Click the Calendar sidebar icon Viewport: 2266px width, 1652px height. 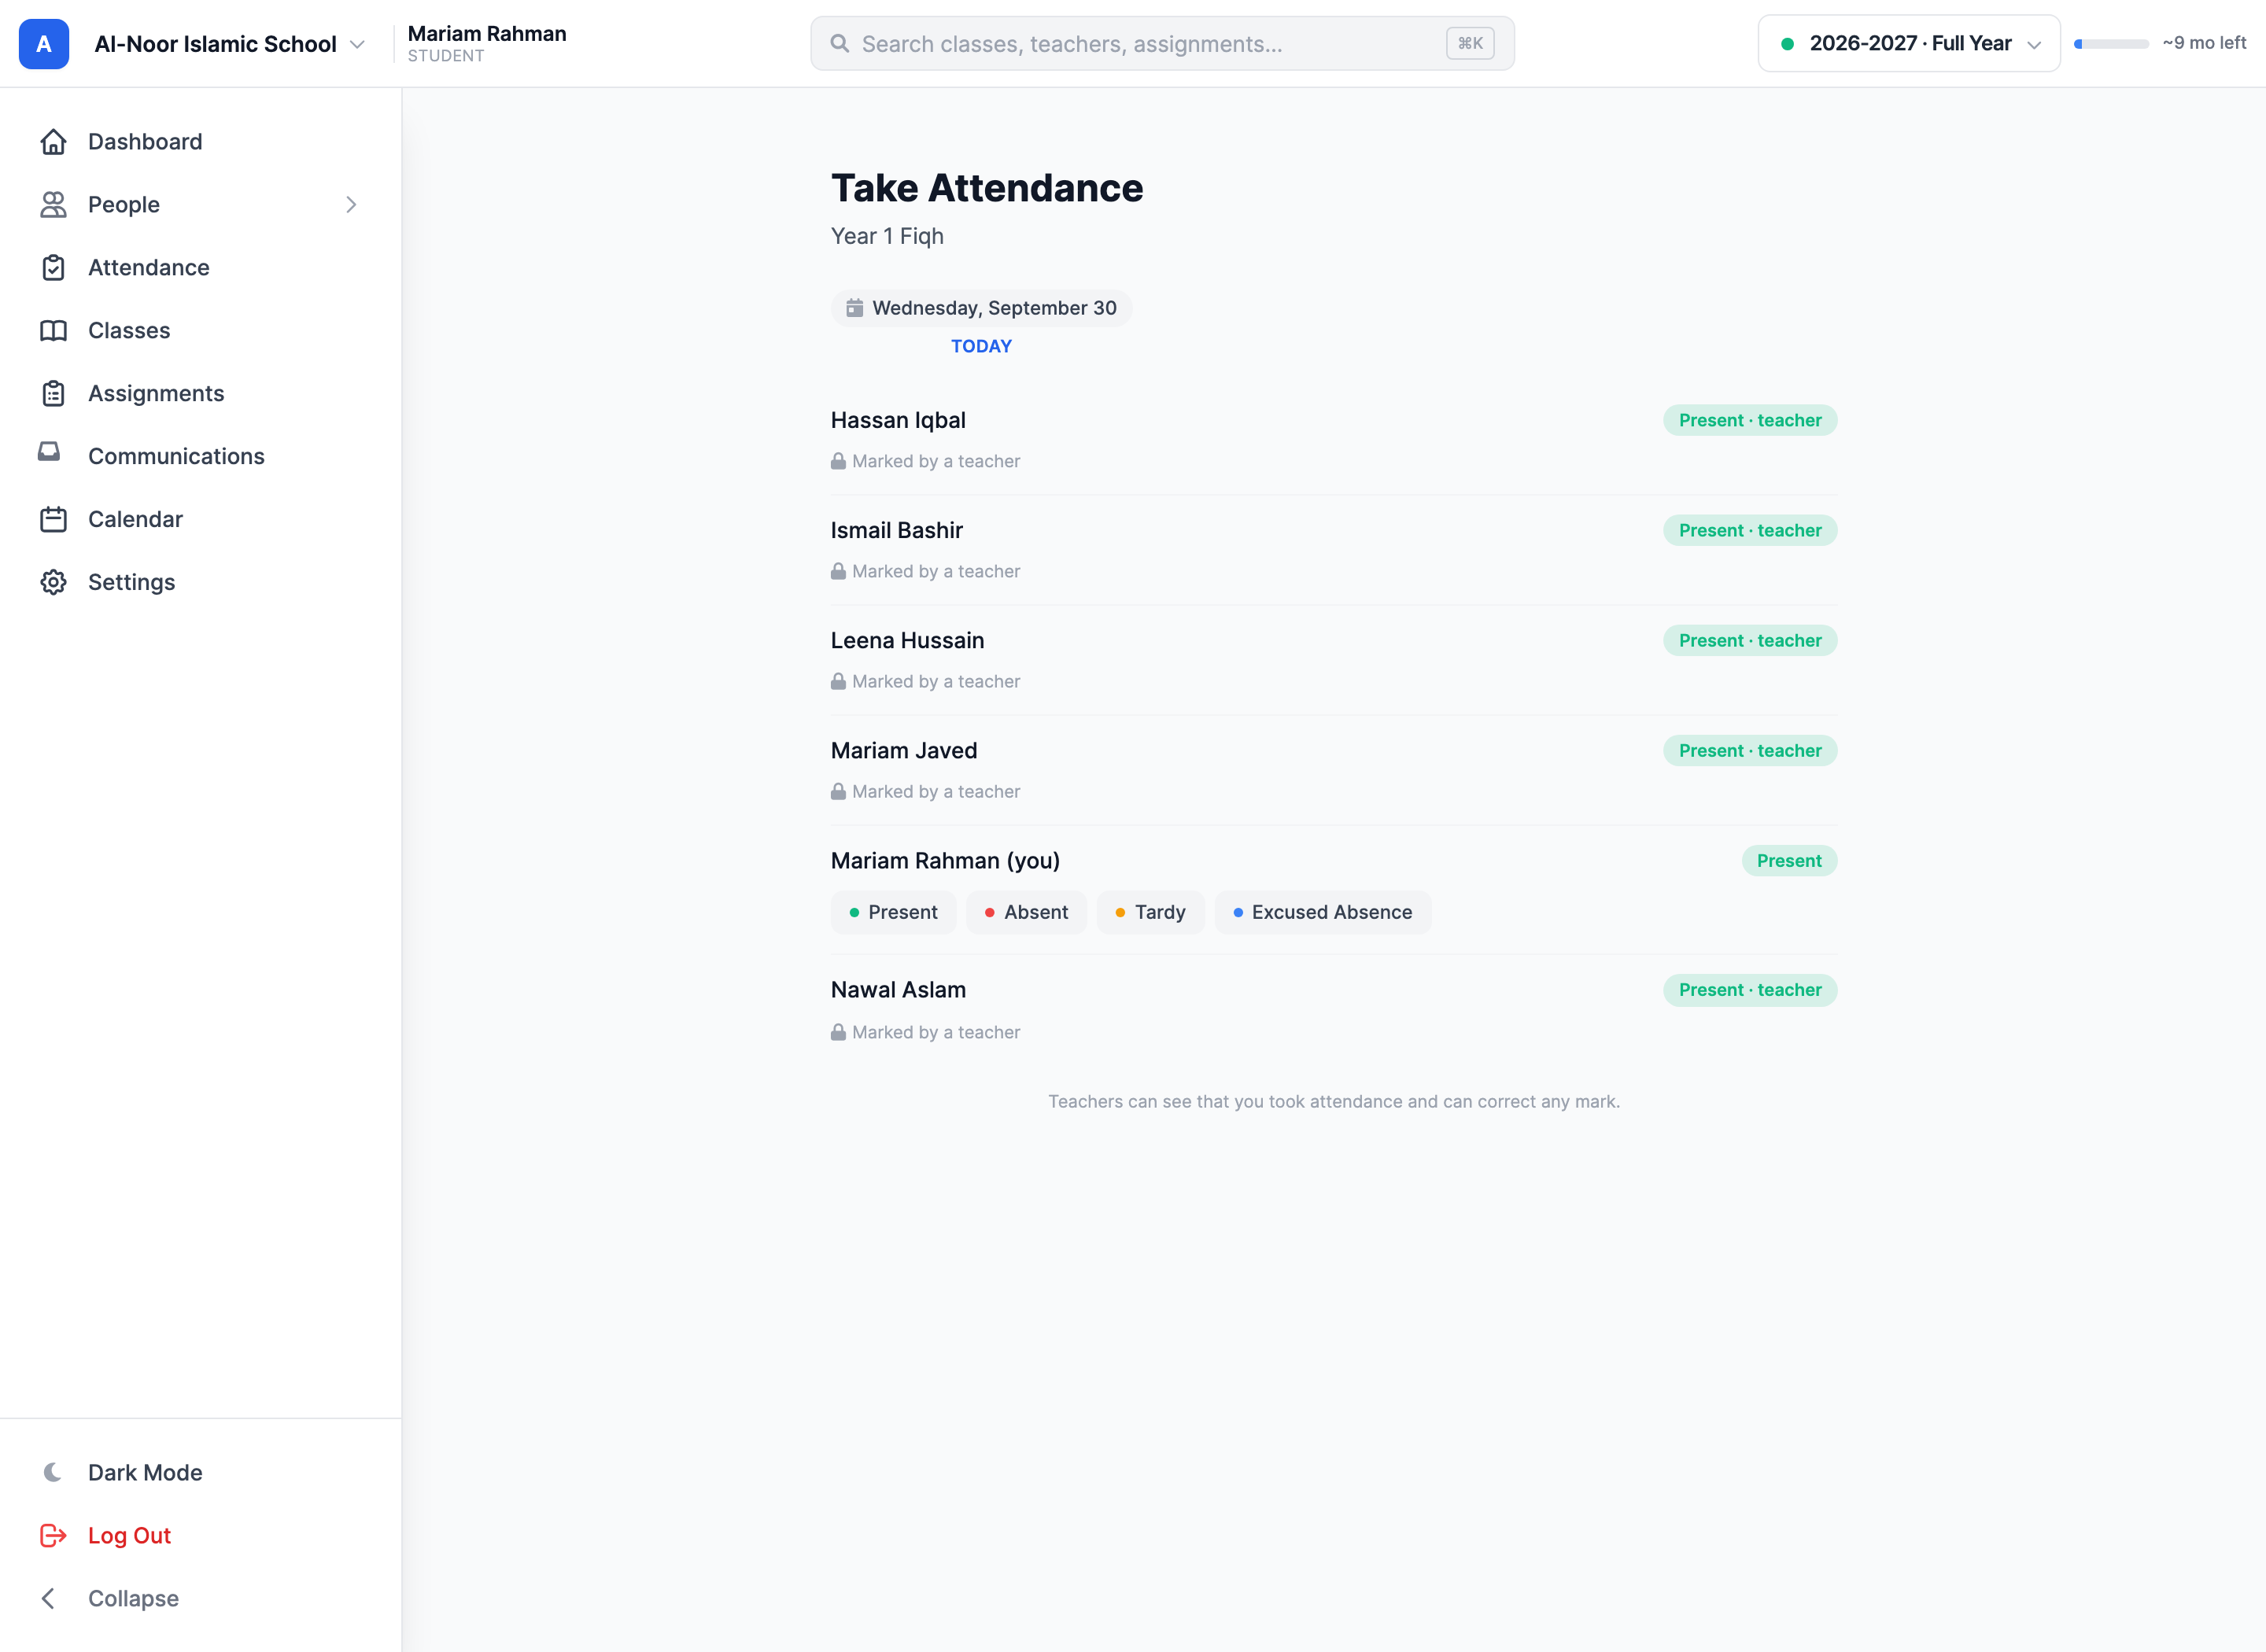click(x=53, y=520)
